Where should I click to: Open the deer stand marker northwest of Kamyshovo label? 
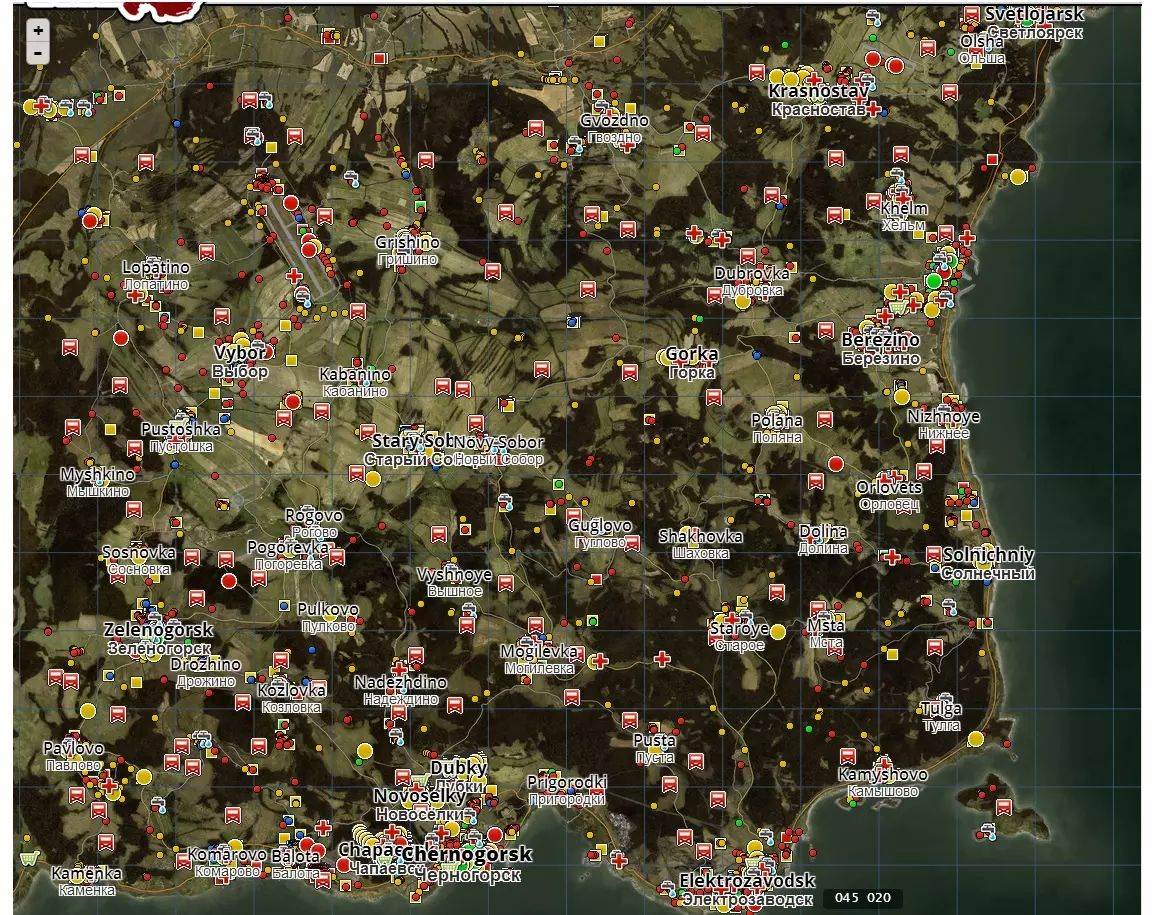848,756
